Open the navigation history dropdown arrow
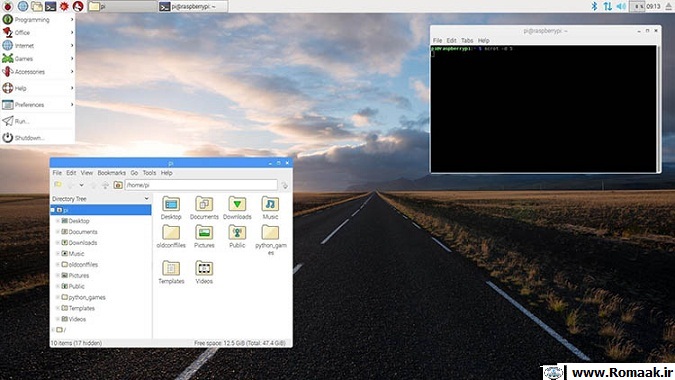The height and width of the screenshot is (380, 675). pyautogui.click(x=81, y=185)
